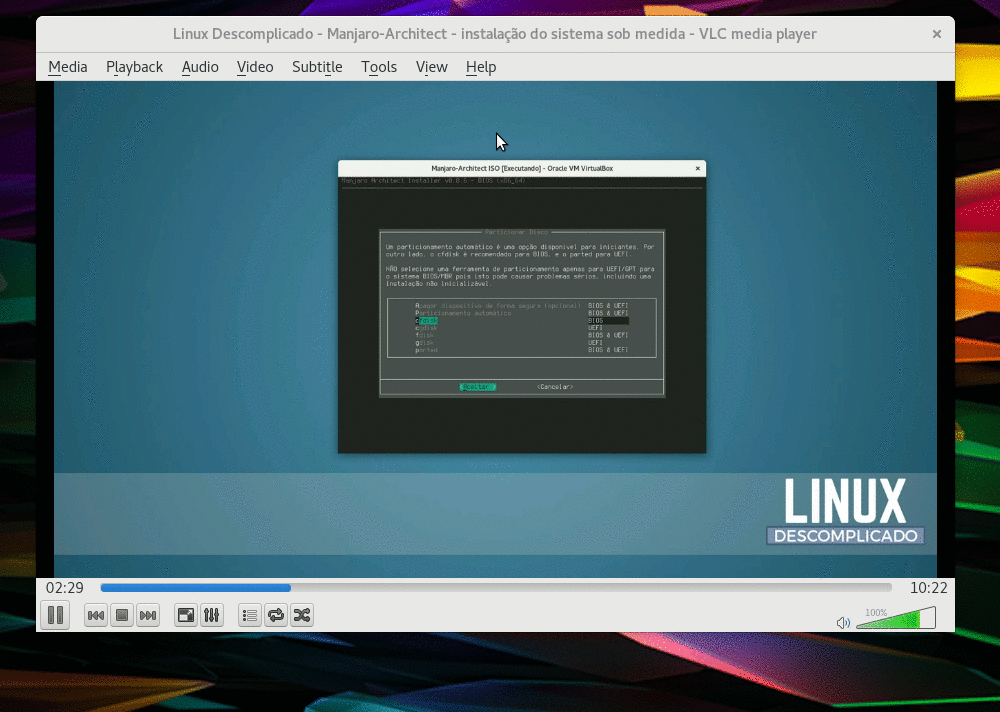
Task: Expand the Audio menu
Action: pyautogui.click(x=200, y=67)
